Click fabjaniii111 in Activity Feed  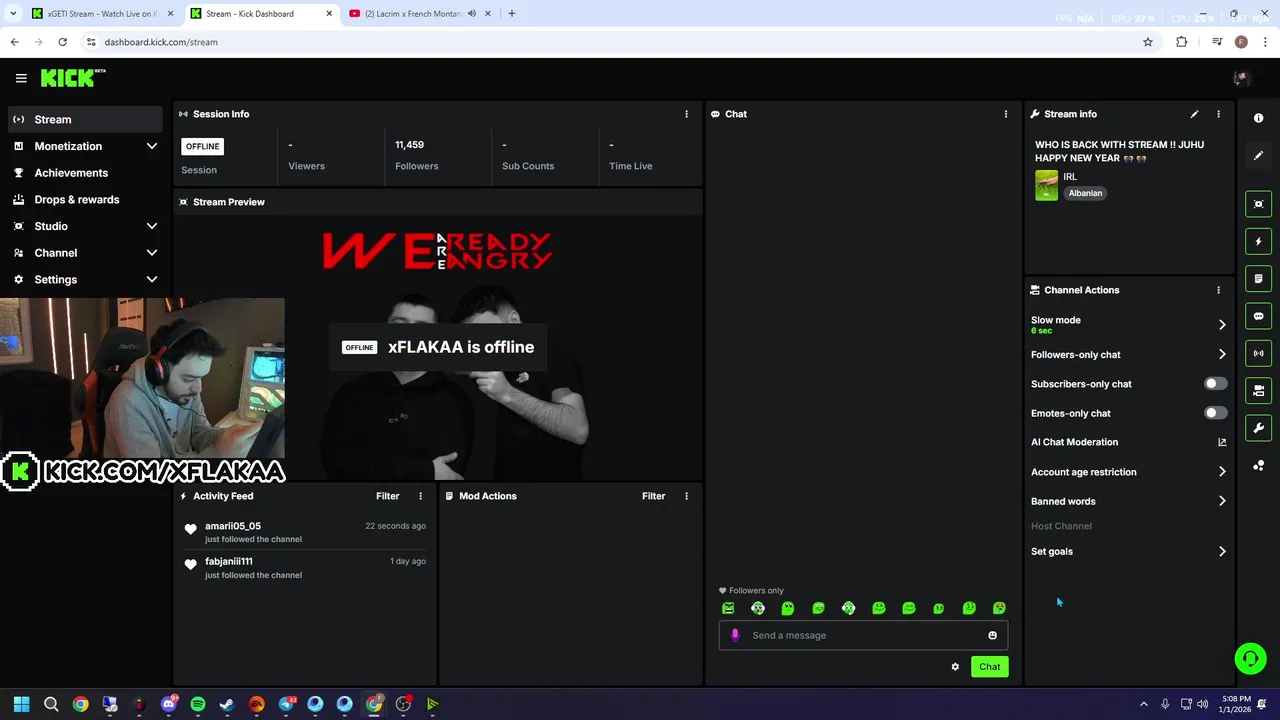[x=229, y=561]
